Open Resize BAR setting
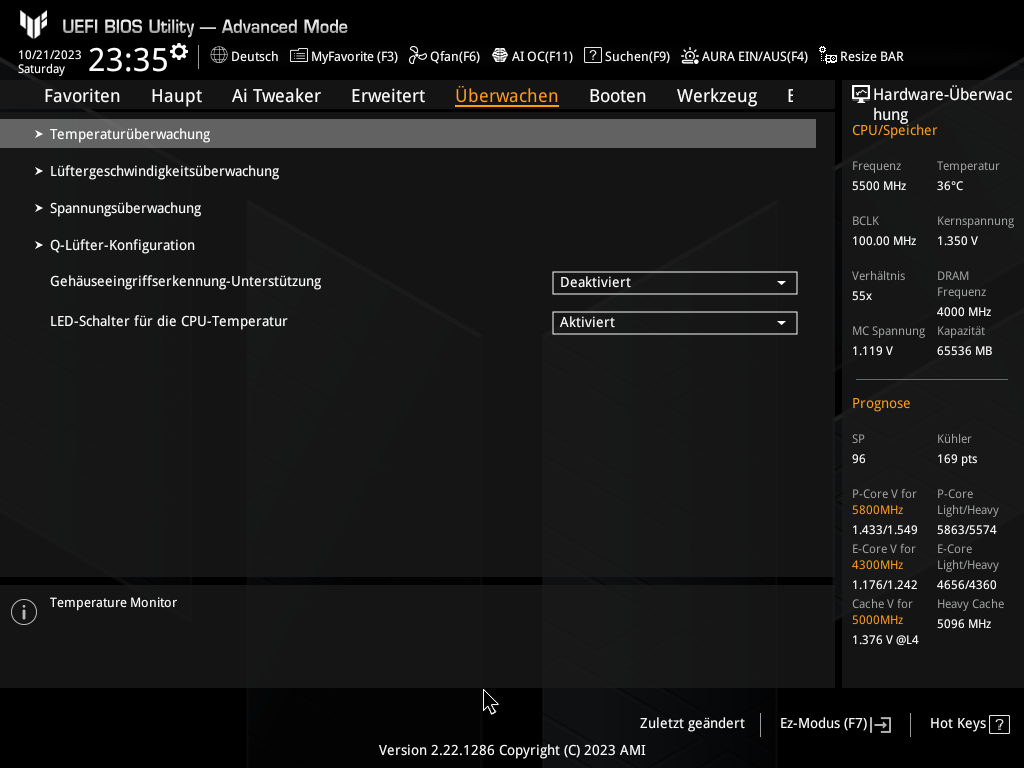Viewport: 1024px width, 768px height. coord(828,56)
